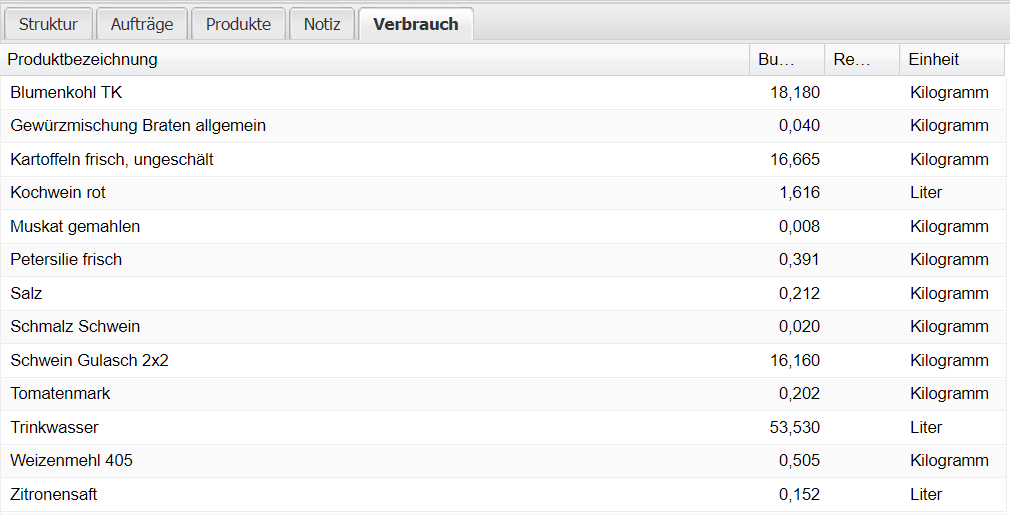The height and width of the screenshot is (515, 1010).
Task: Switch to the Struktur tab
Action: pyautogui.click(x=48, y=24)
